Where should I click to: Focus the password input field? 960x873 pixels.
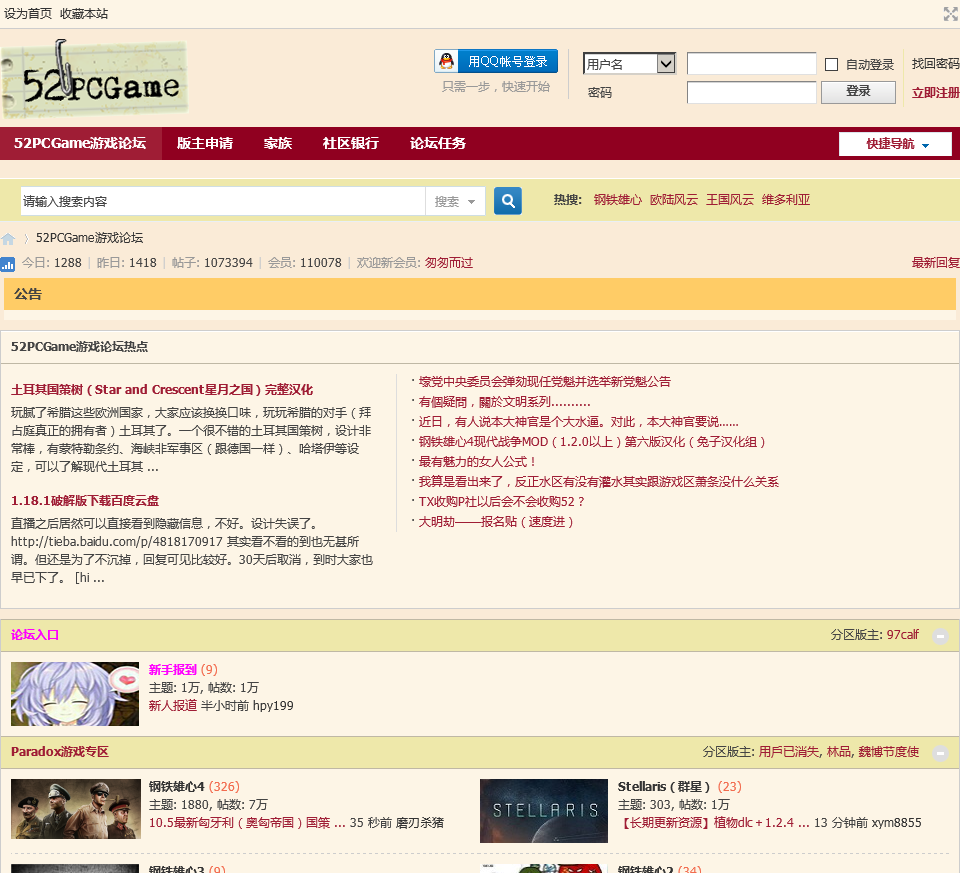pos(751,92)
